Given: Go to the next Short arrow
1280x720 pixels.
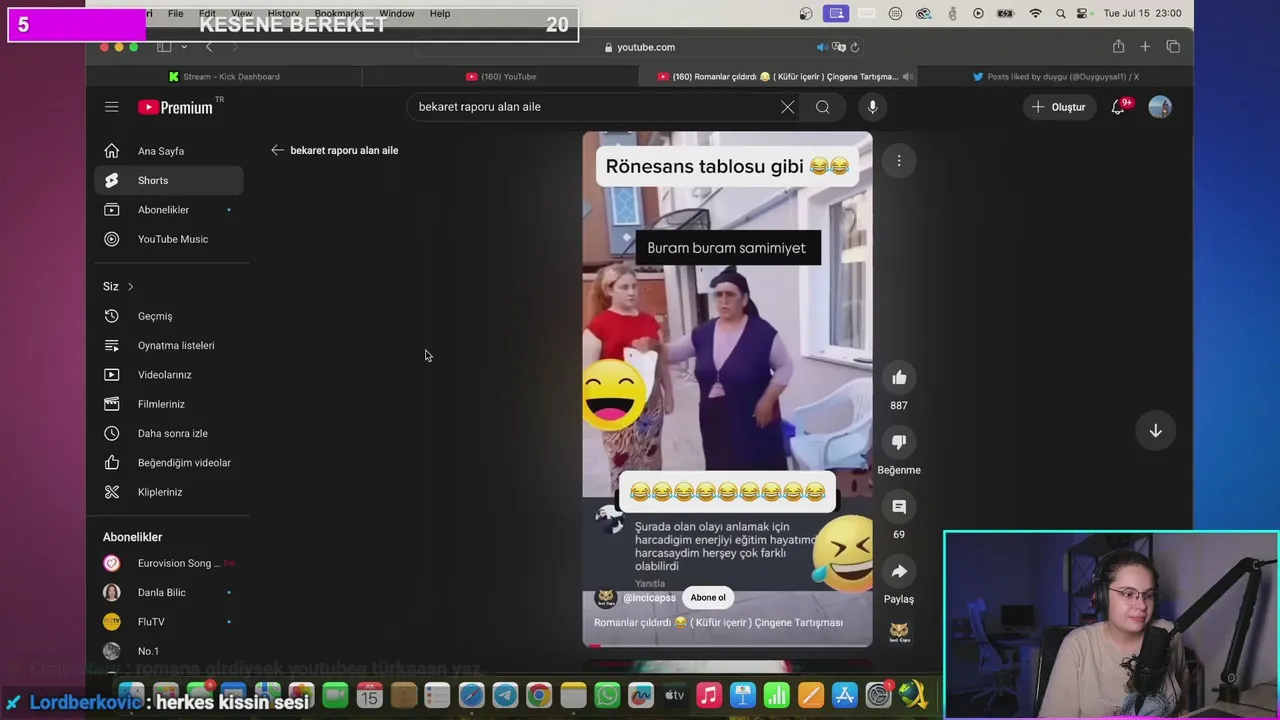Looking at the screenshot, I should coord(1155,430).
